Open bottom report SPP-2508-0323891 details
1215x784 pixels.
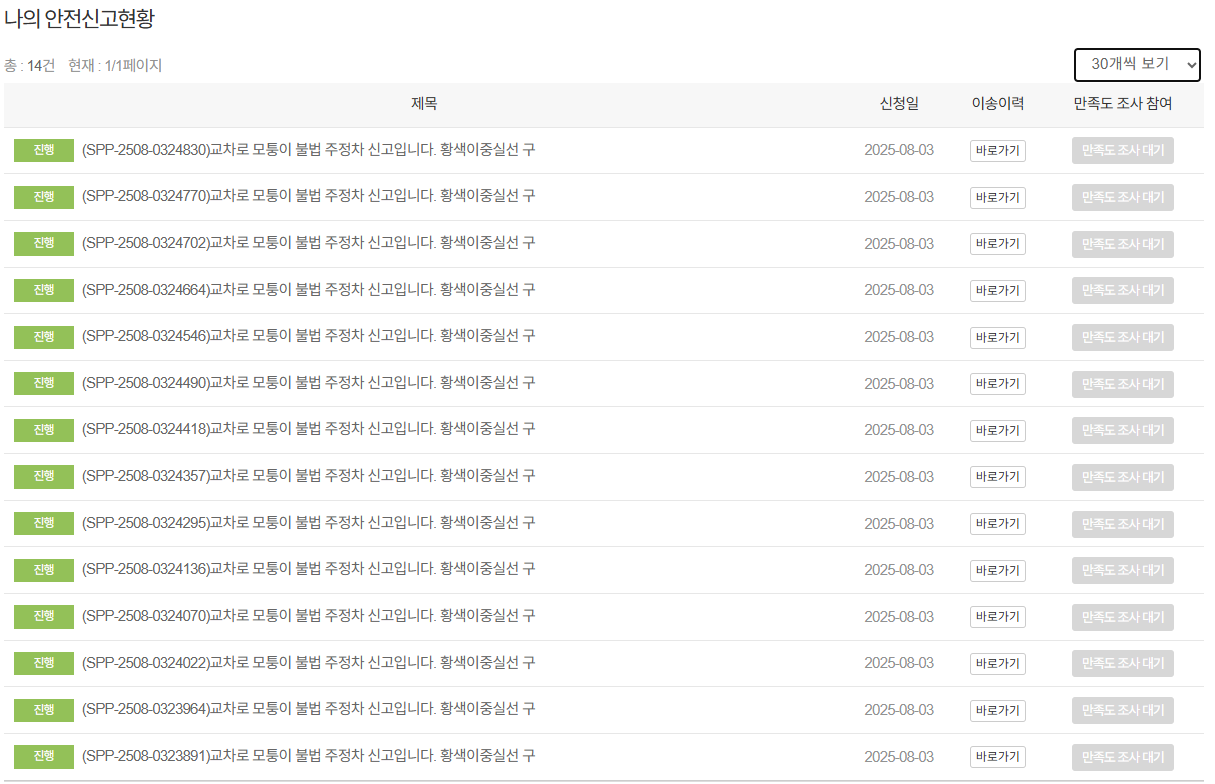pyautogui.click(x=307, y=757)
